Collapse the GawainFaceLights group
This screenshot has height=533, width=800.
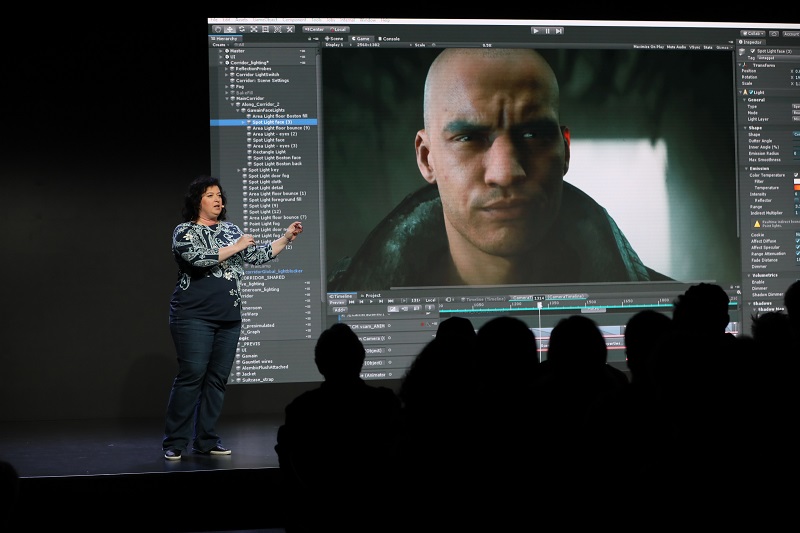pyautogui.click(x=238, y=110)
